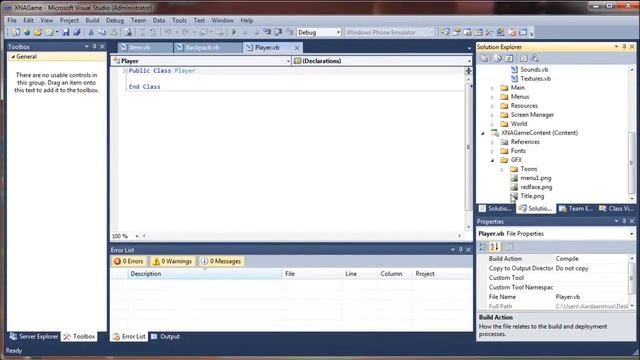The image size is (640, 360).
Task: Toggle auto-hide pin on Properties panel
Action: [x=624, y=221]
